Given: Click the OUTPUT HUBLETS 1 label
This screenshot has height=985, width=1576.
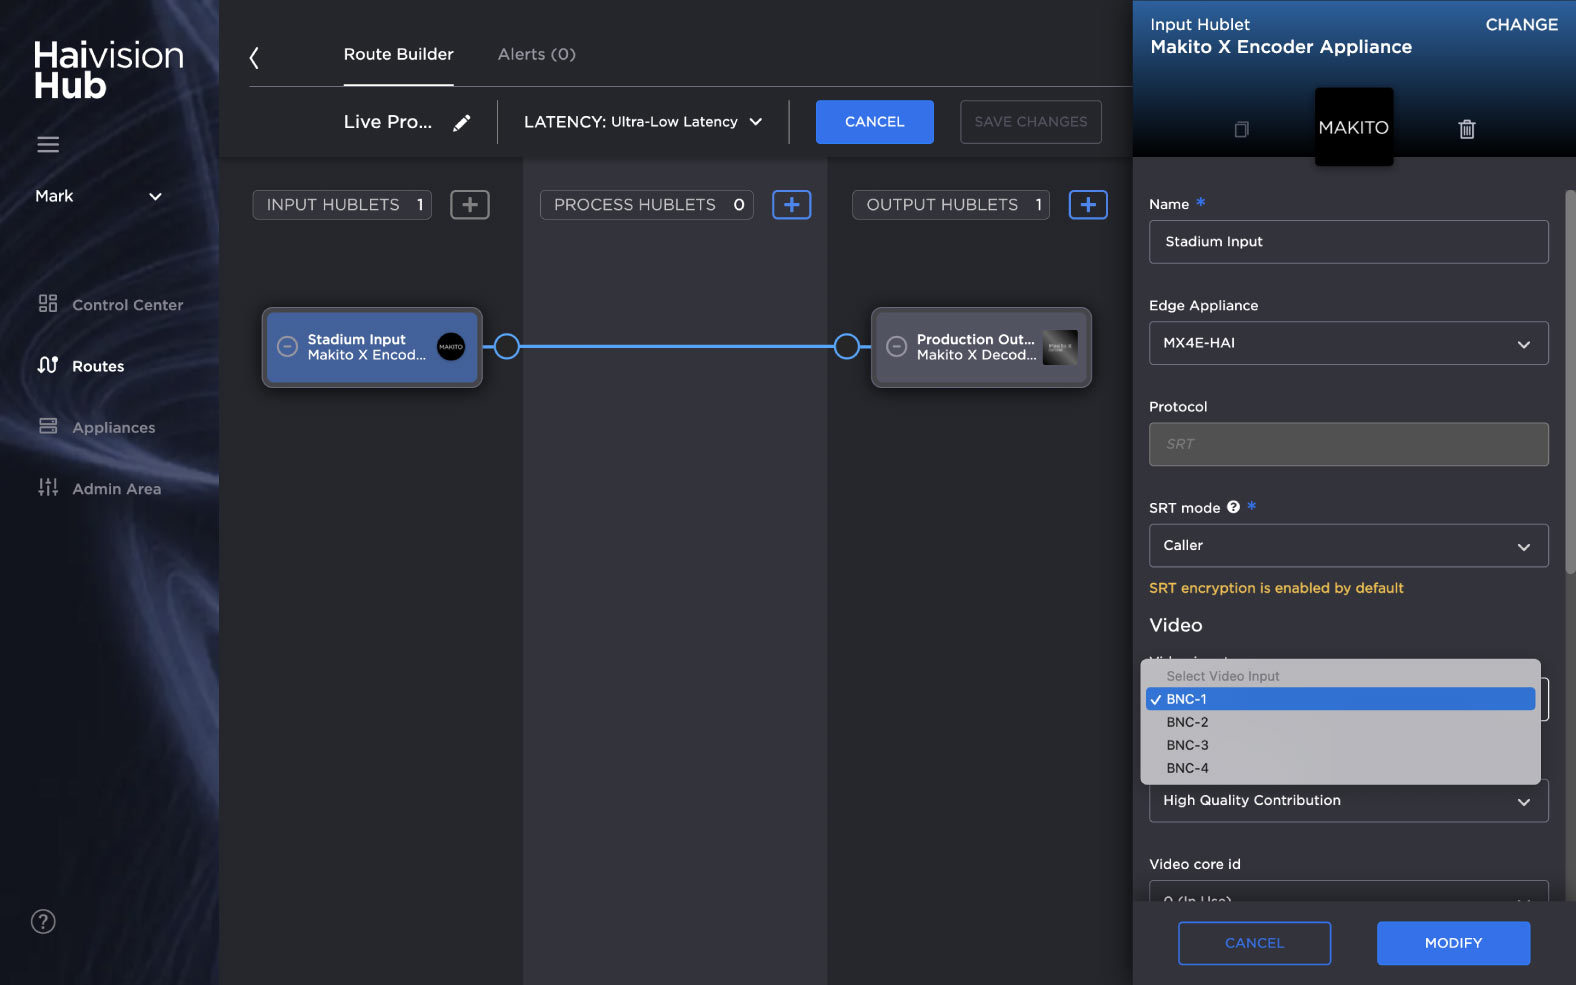Looking at the screenshot, I should pos(951,205).
